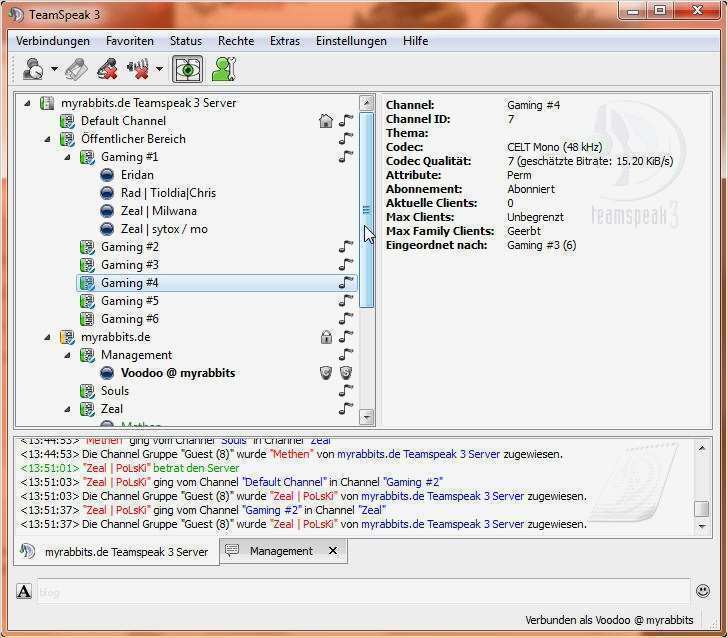Click the music note icon on Gaming #6
Screen dimensions: 728x638
346,319
